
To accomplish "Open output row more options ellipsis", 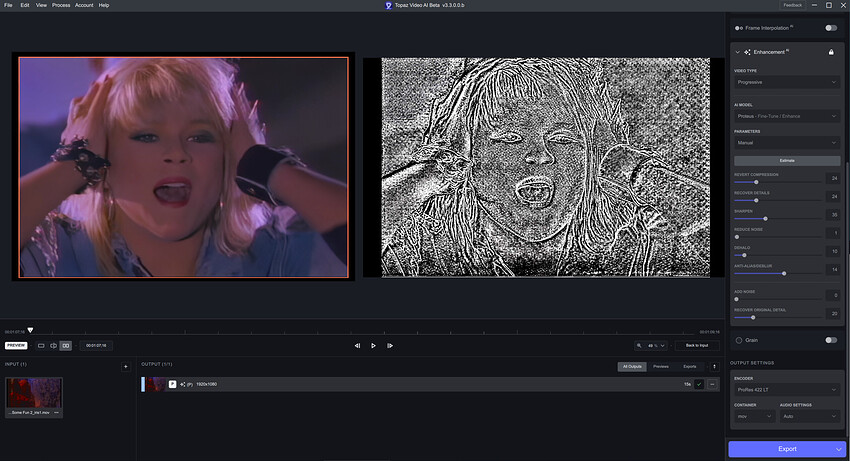I will click(712, 384).
